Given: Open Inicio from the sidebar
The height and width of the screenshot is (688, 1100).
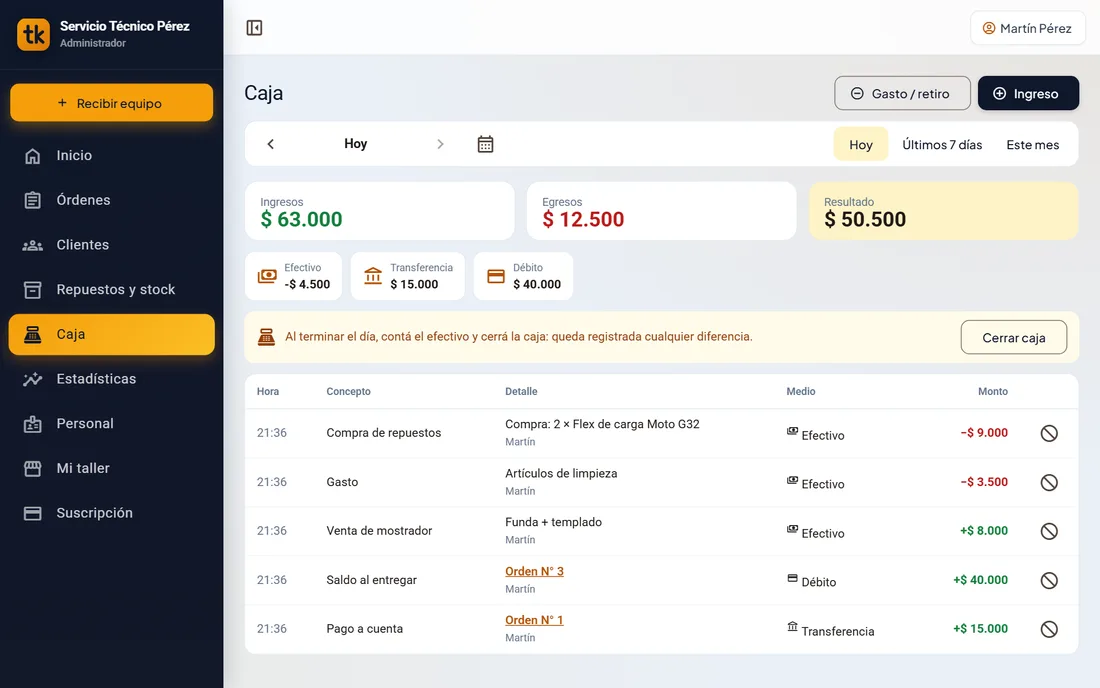Looking at the screenshot, I should (x=112, y=156).
